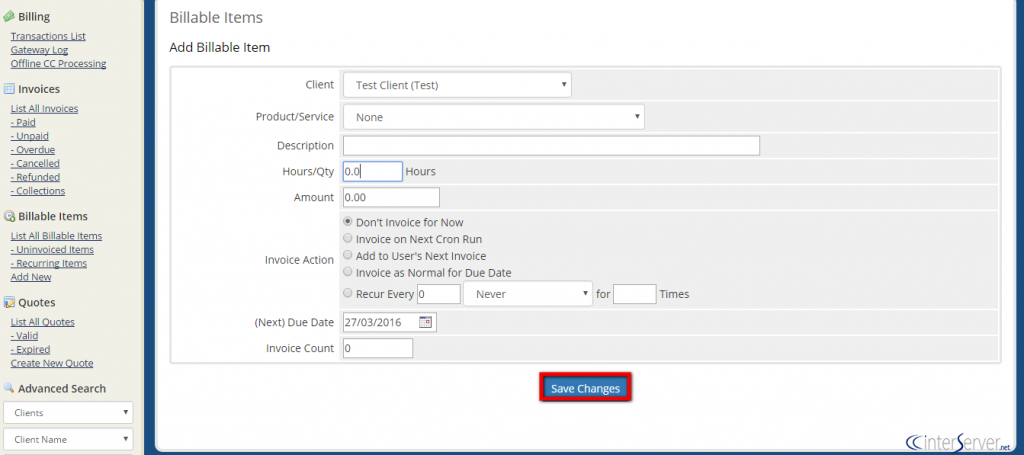Image resolution: width=1024 pixels, height=455 pixels.
Task: Open the Client Name search field dropdown
Action: [68, 439]
